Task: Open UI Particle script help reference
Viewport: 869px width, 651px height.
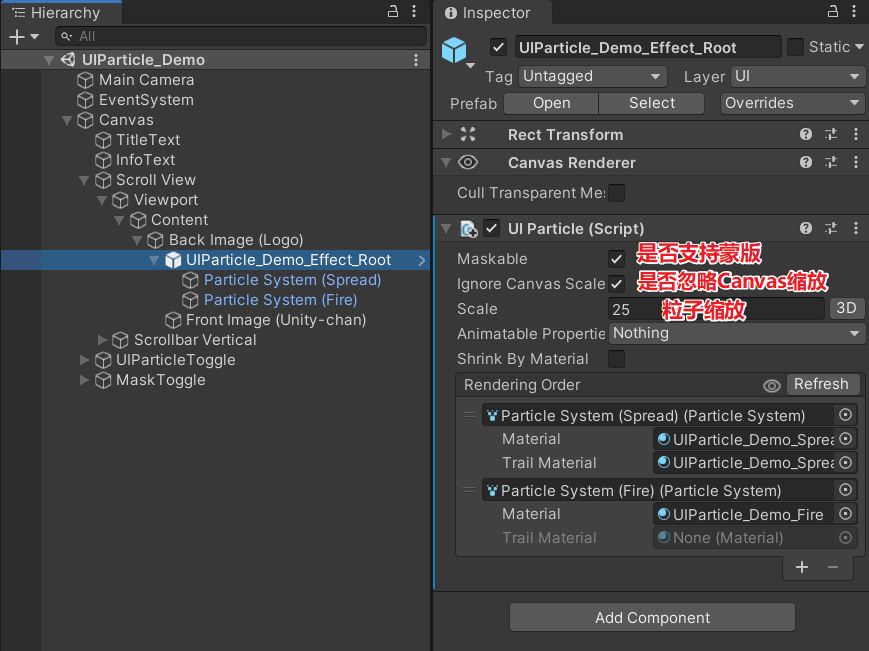Action: coord(806,228)
